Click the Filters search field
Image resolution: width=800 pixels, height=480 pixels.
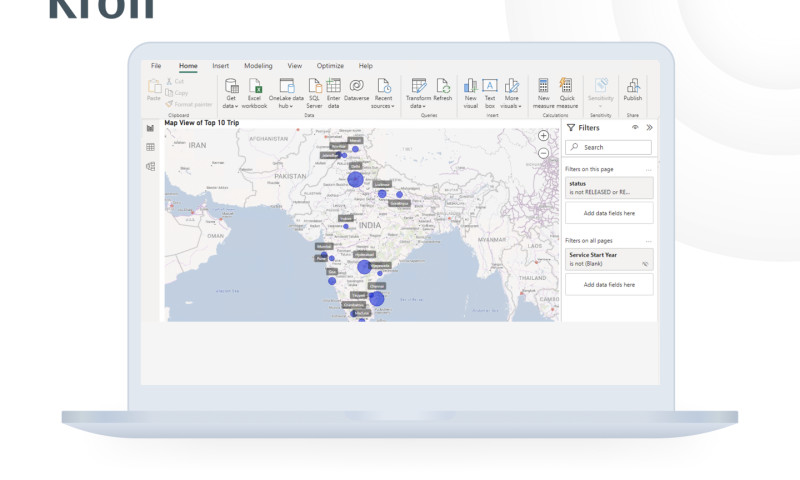612,147
